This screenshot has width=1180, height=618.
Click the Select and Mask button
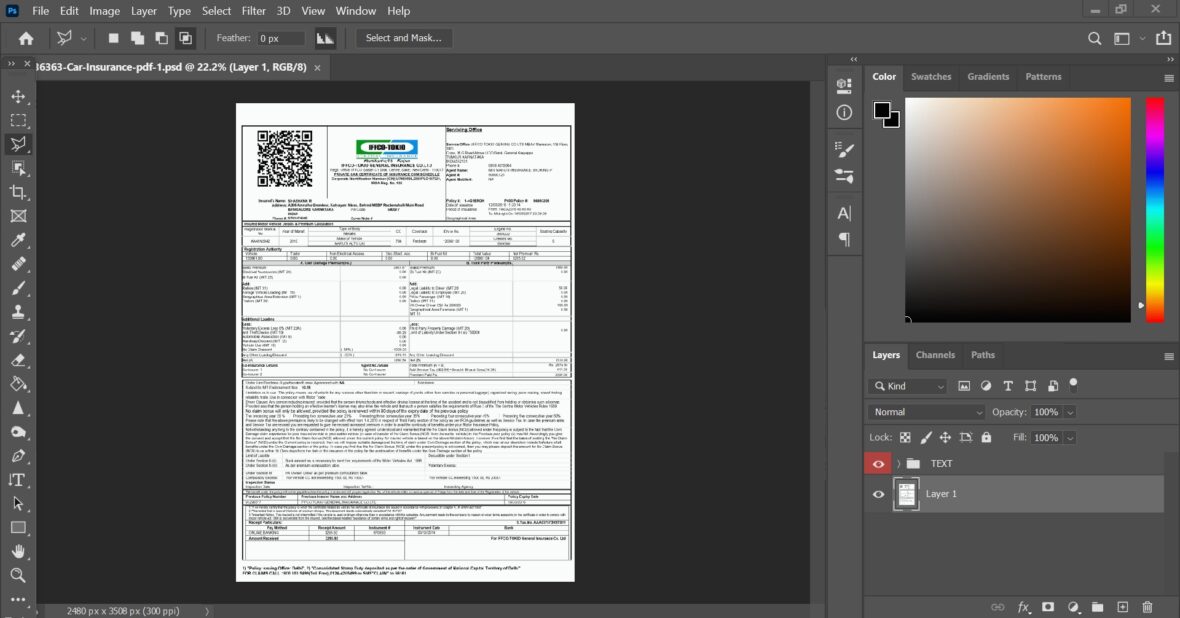404,38
